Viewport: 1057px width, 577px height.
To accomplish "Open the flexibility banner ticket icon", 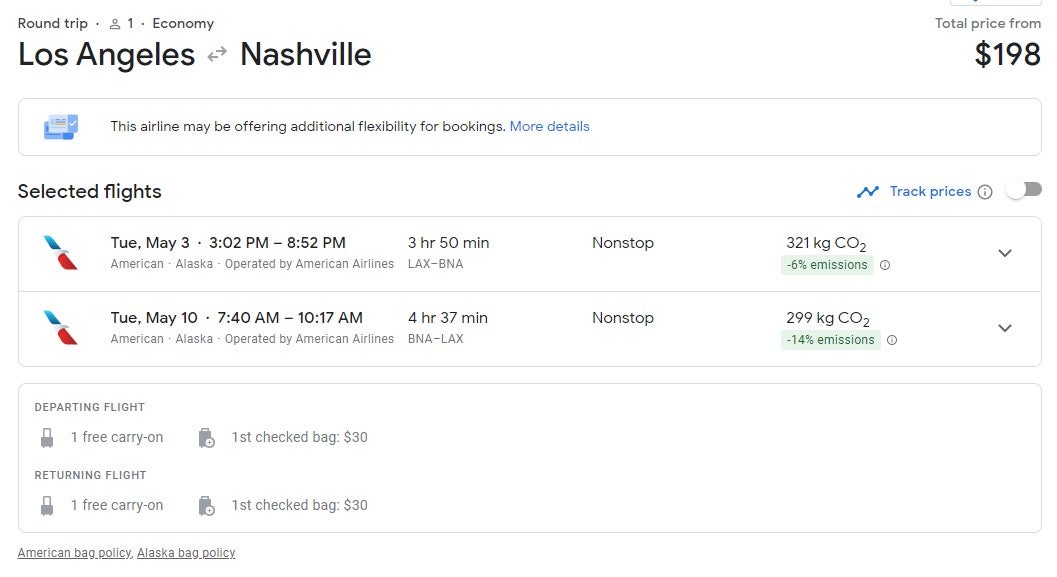I will coord(62,126).
